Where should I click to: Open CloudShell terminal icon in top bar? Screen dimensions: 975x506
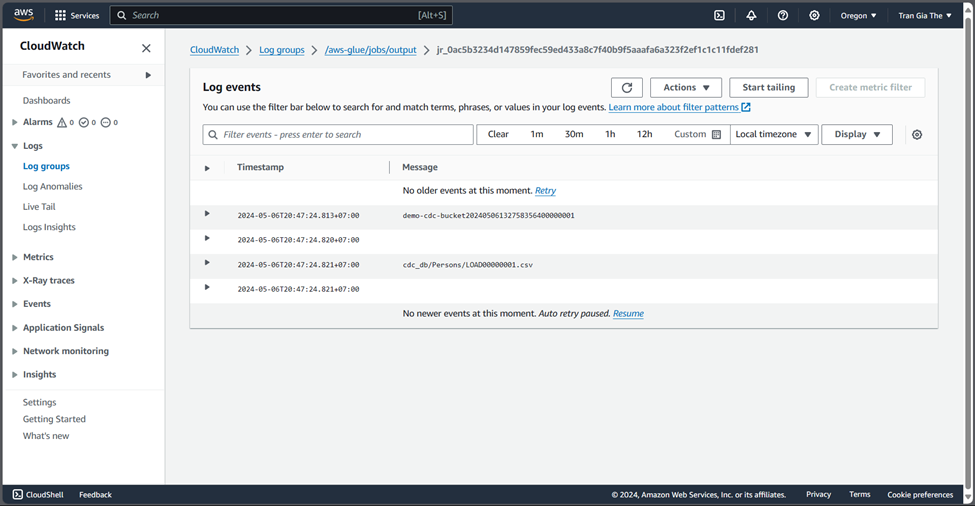point(719,16)
